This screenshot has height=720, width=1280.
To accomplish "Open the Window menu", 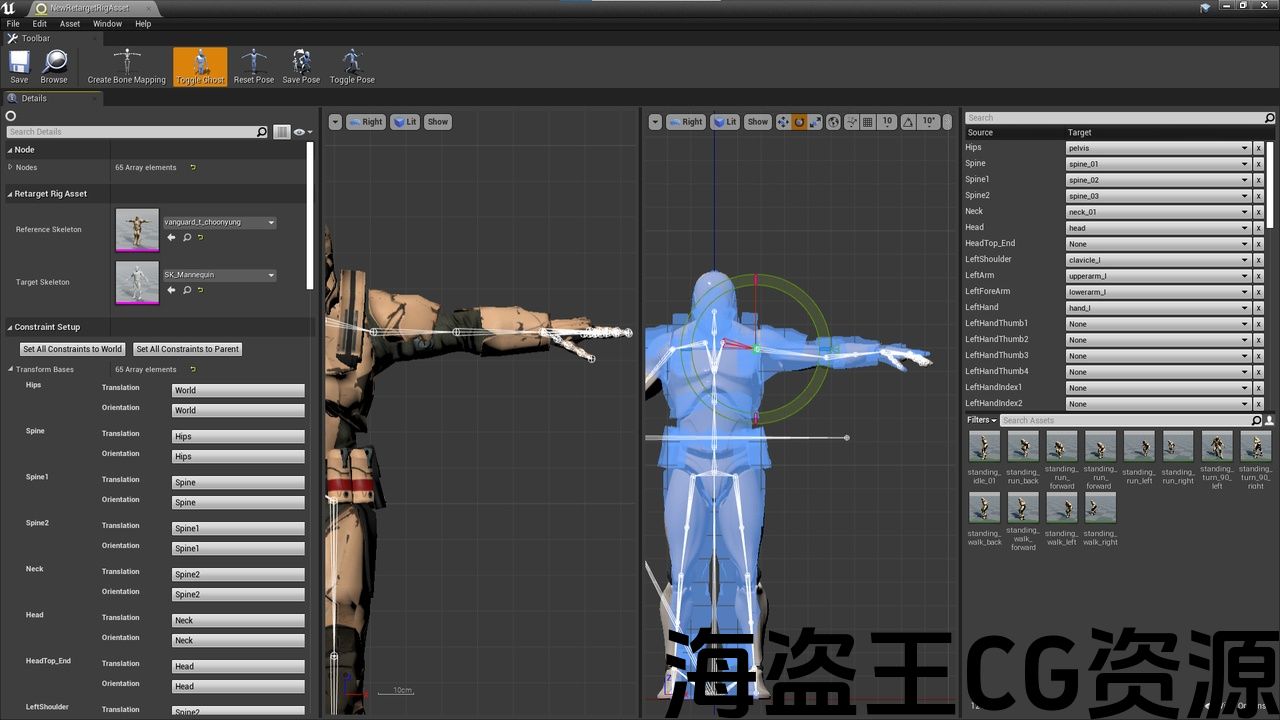I will click(107, 24).
